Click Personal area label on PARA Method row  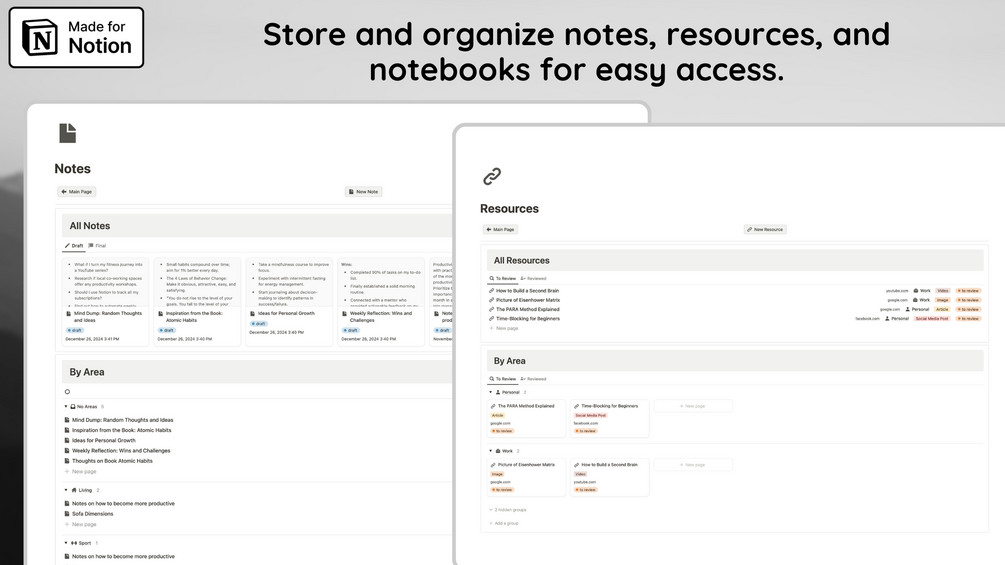[x=917, y=309]
